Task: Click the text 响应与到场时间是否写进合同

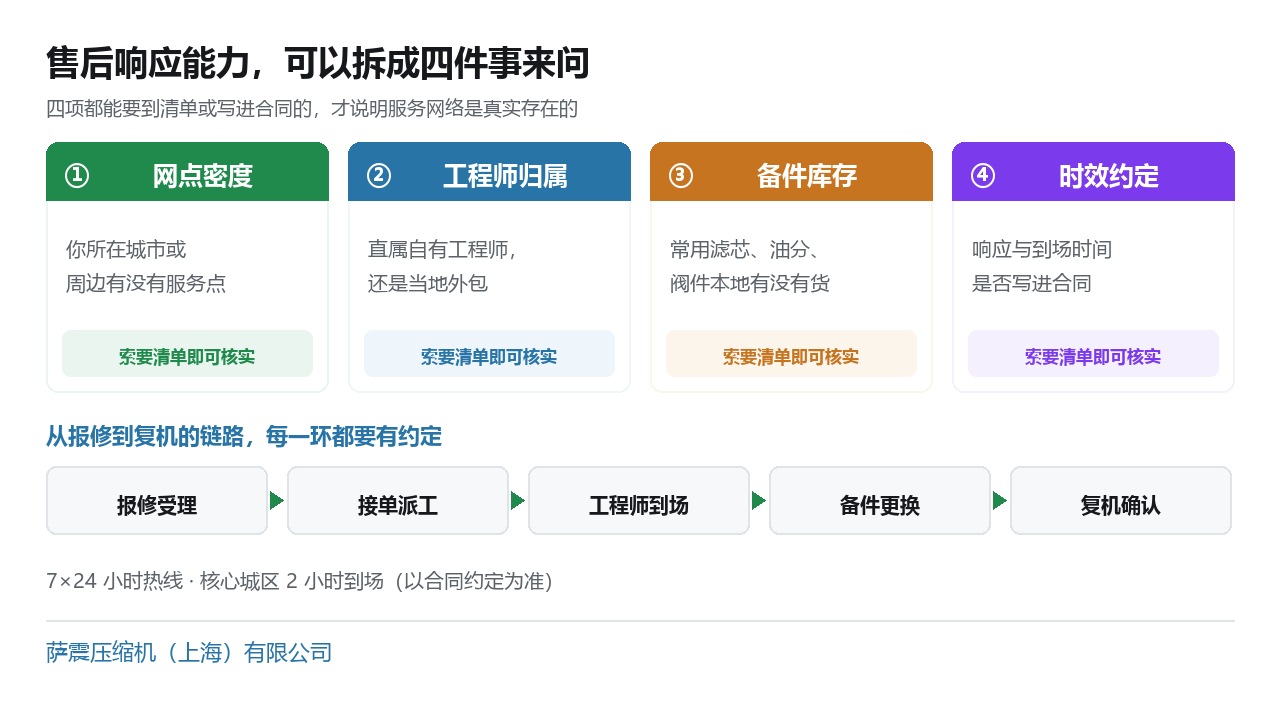Action: (x=1042, y=266)
